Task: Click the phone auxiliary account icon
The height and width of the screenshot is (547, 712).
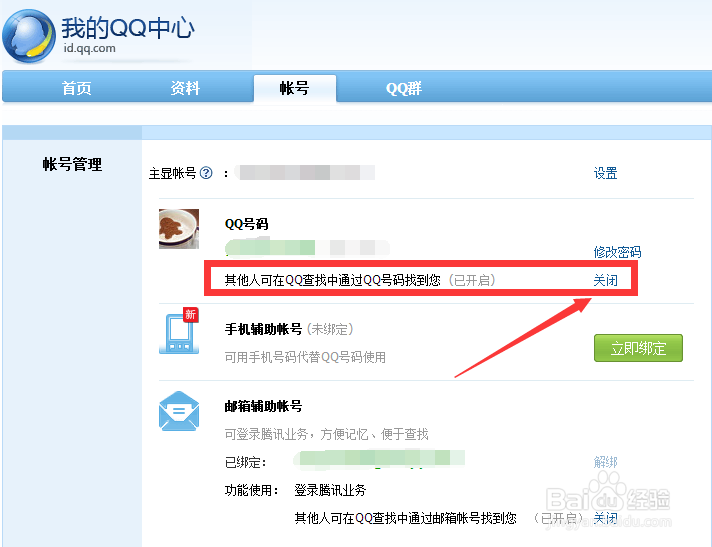Action: (180, 331)
